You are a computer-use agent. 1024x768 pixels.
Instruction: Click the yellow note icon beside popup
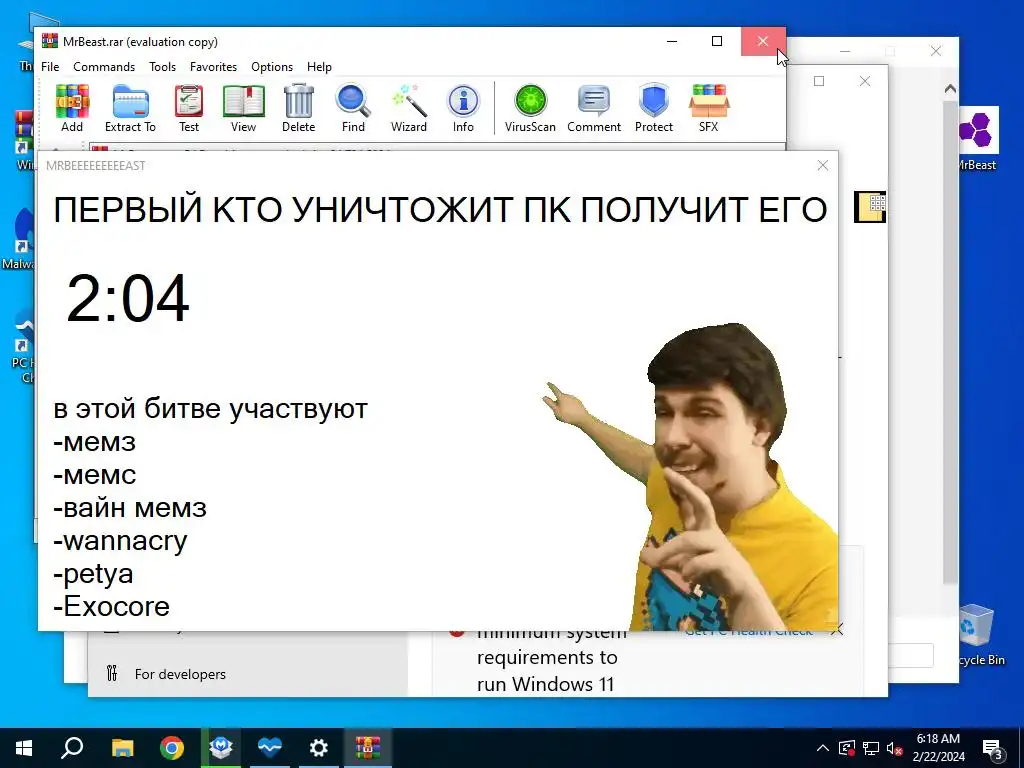[x=870, y=207]
